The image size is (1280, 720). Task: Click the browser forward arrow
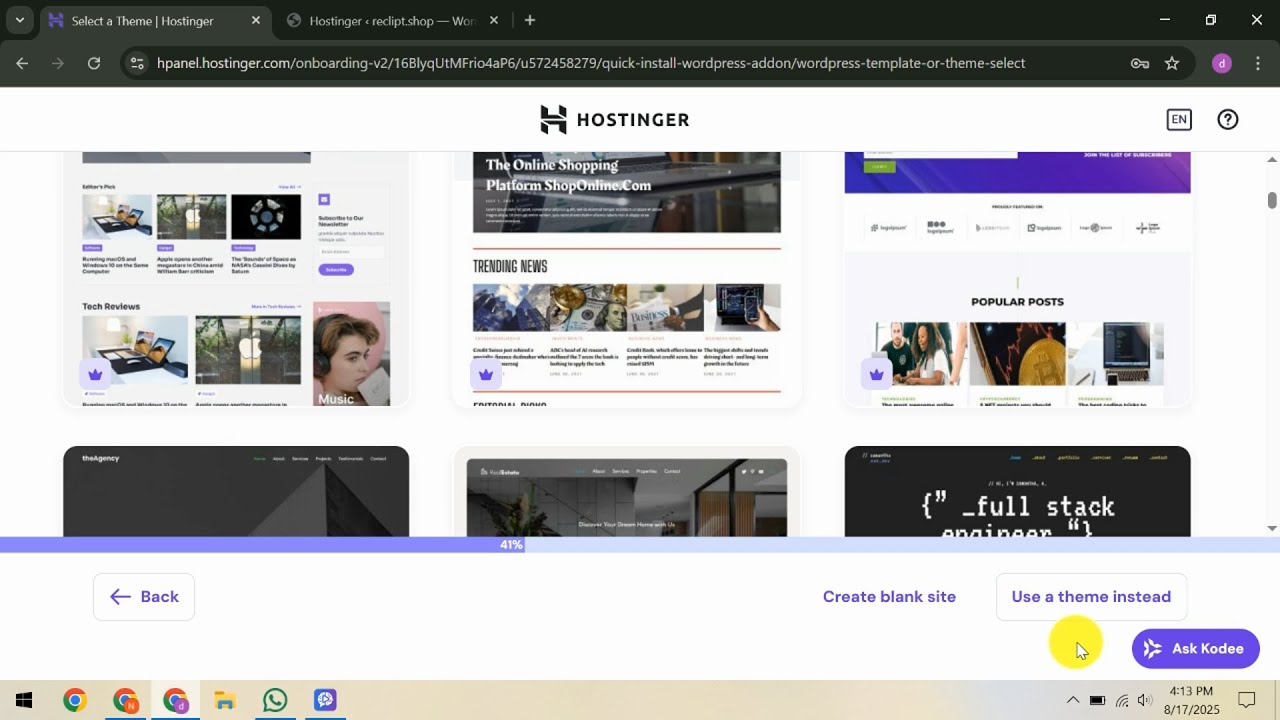coord(58,63)
